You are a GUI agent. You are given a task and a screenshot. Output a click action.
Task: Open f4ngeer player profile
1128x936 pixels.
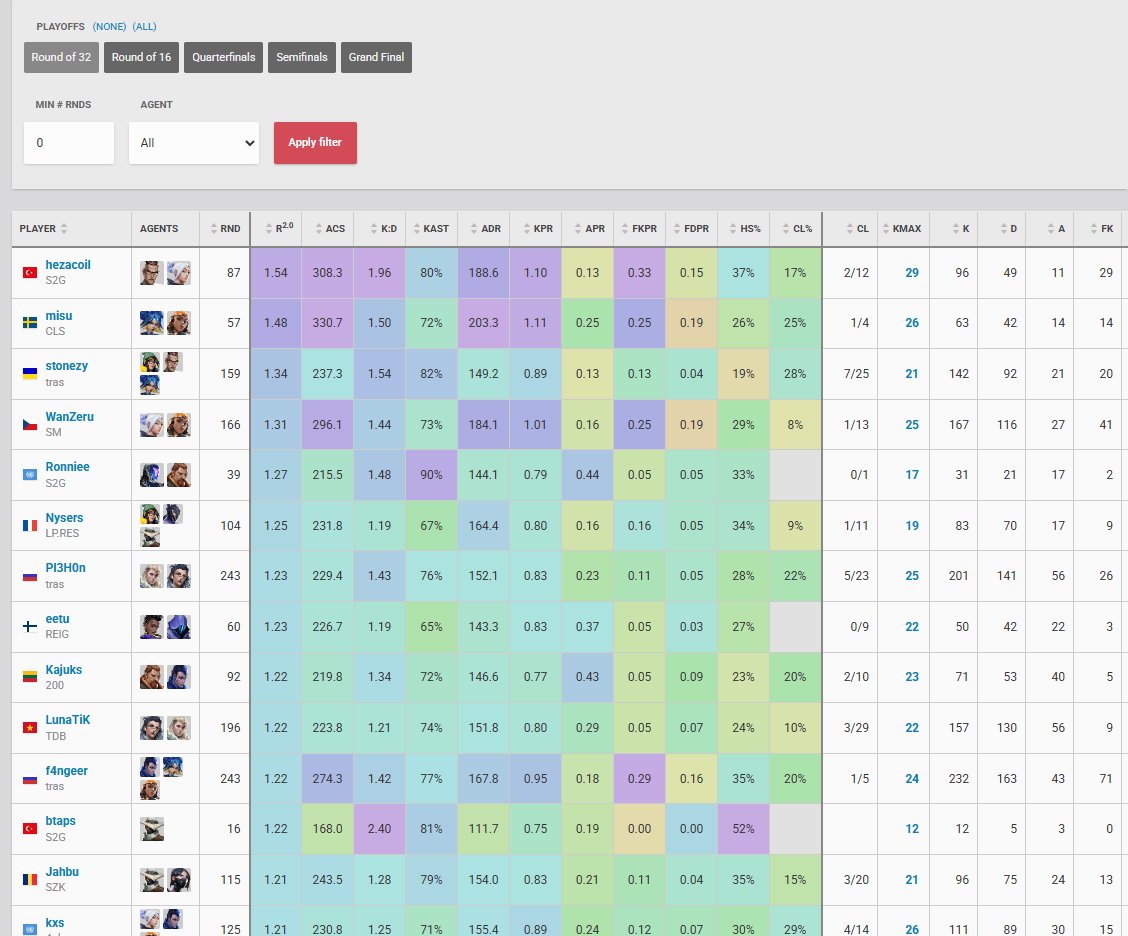coord(66,771)
